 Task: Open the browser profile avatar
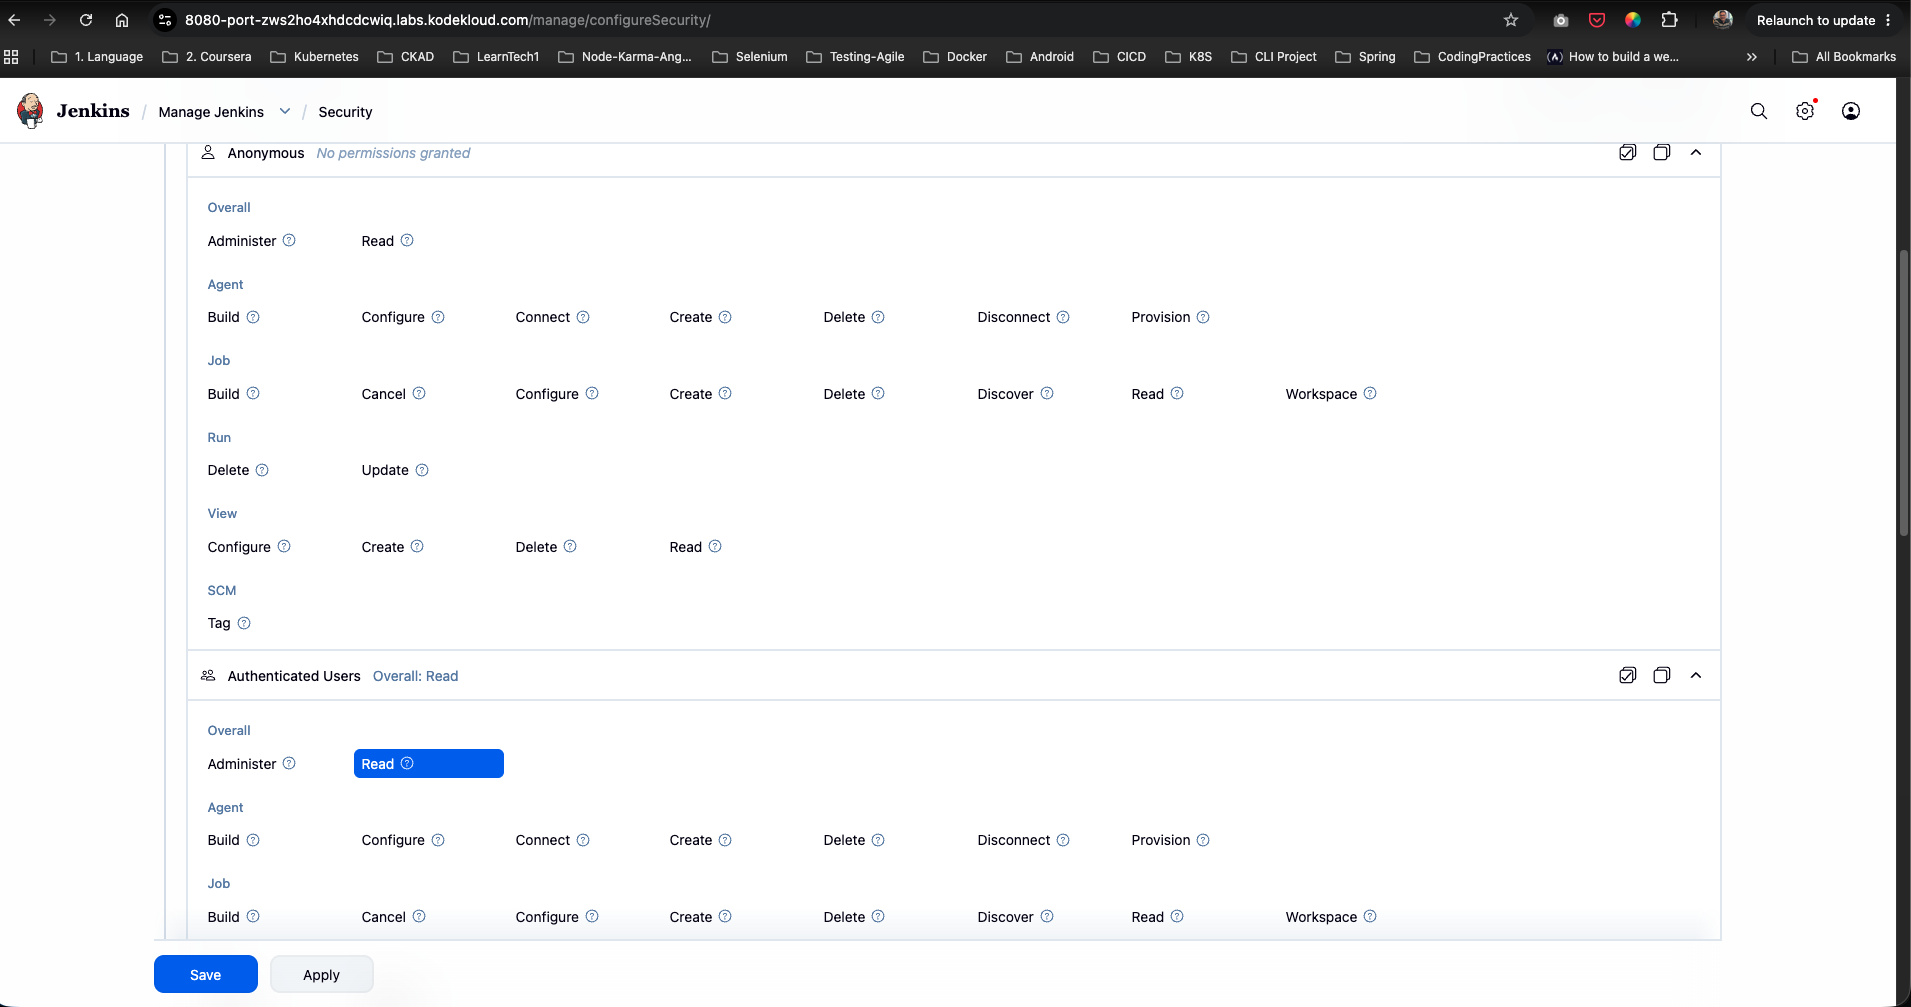coord(1722,20)
